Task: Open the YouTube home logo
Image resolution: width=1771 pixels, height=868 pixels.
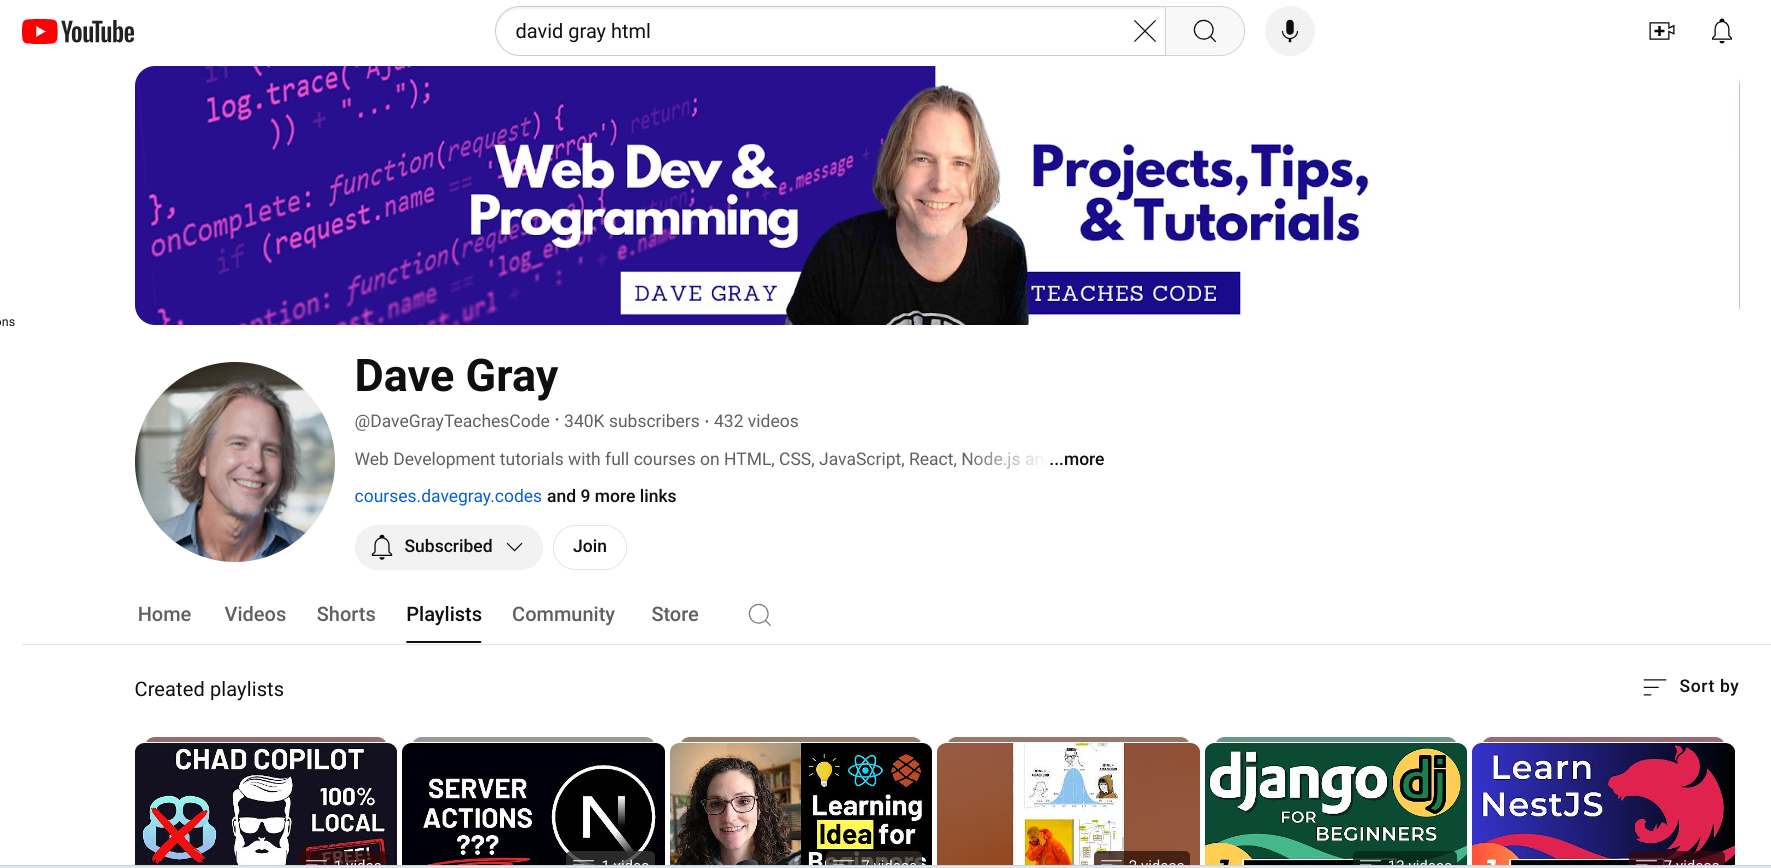Action: (78, 32)
